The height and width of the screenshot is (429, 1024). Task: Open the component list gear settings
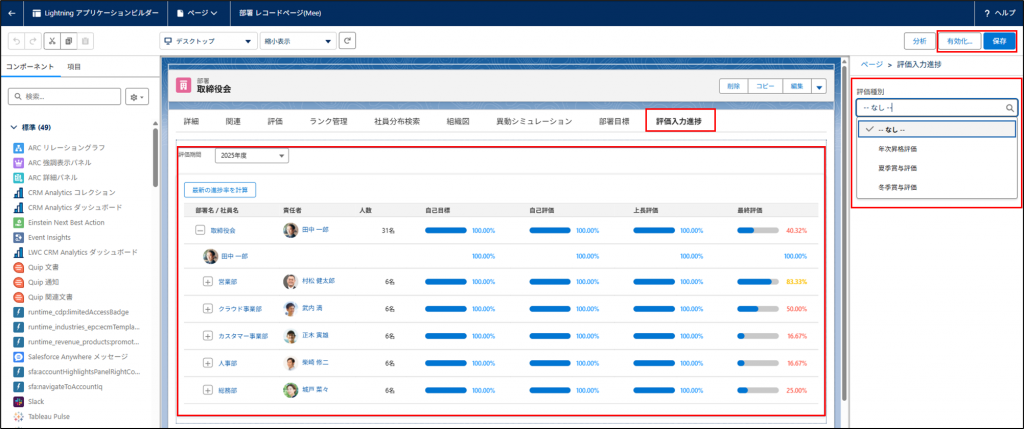[137, 97]
